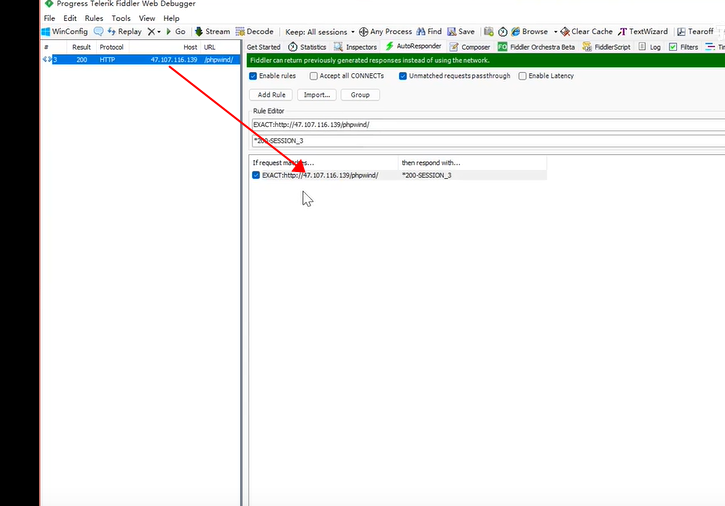Switch to the Composer tab

pos(470,47)
